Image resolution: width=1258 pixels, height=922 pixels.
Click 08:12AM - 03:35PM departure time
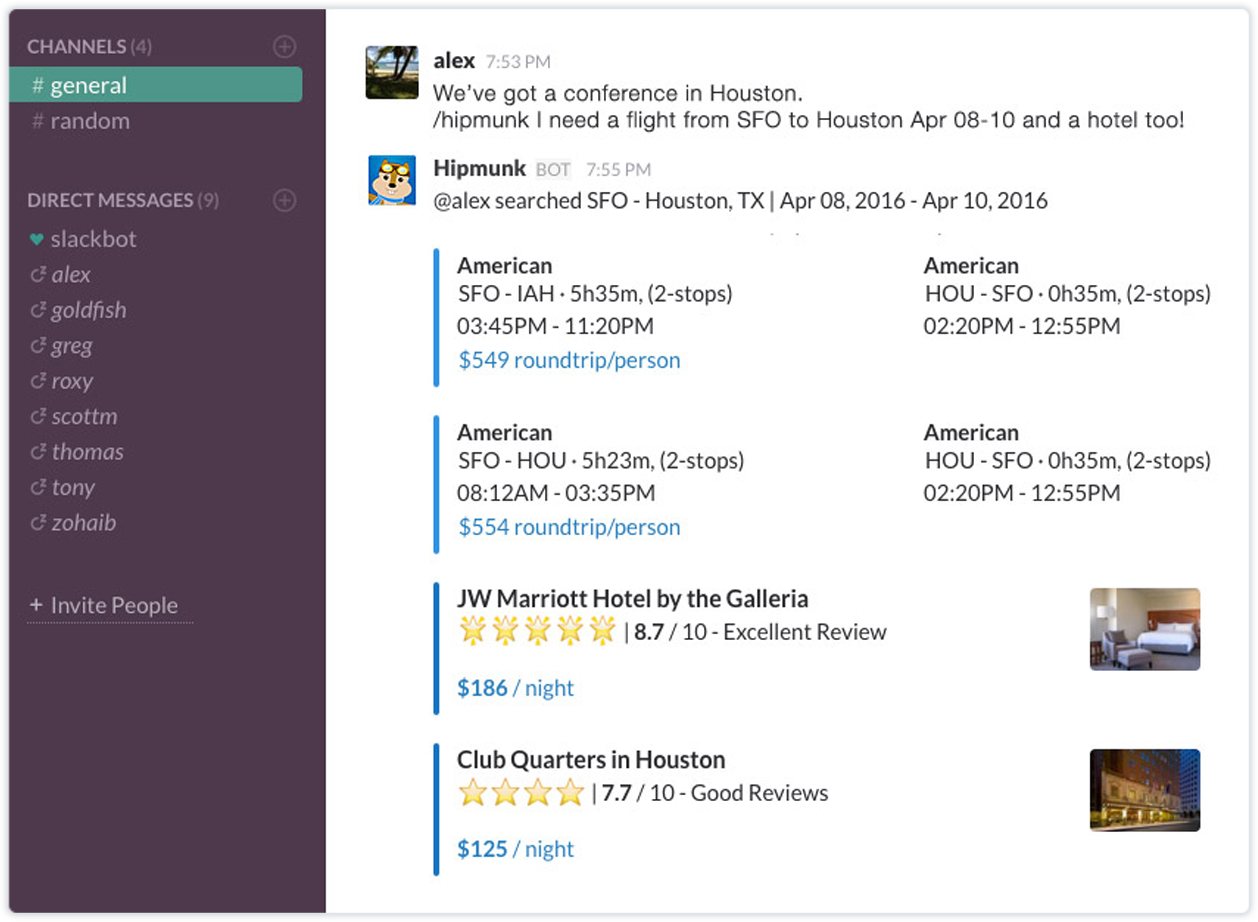pyautogui.click(x=556, y=493)
